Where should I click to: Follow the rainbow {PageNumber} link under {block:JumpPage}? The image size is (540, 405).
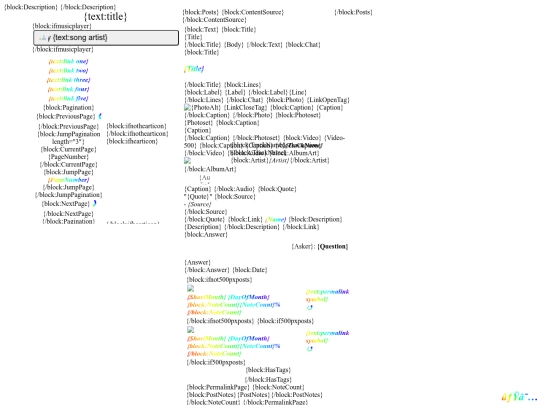coord(69,180)
